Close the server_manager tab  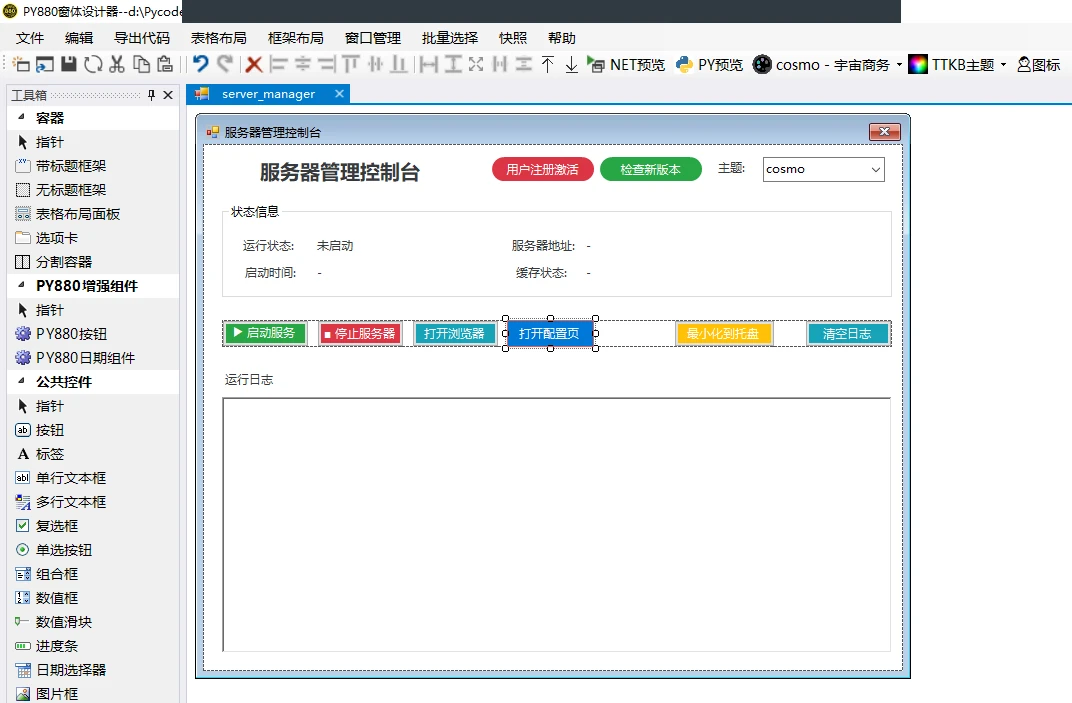(339, 94)
